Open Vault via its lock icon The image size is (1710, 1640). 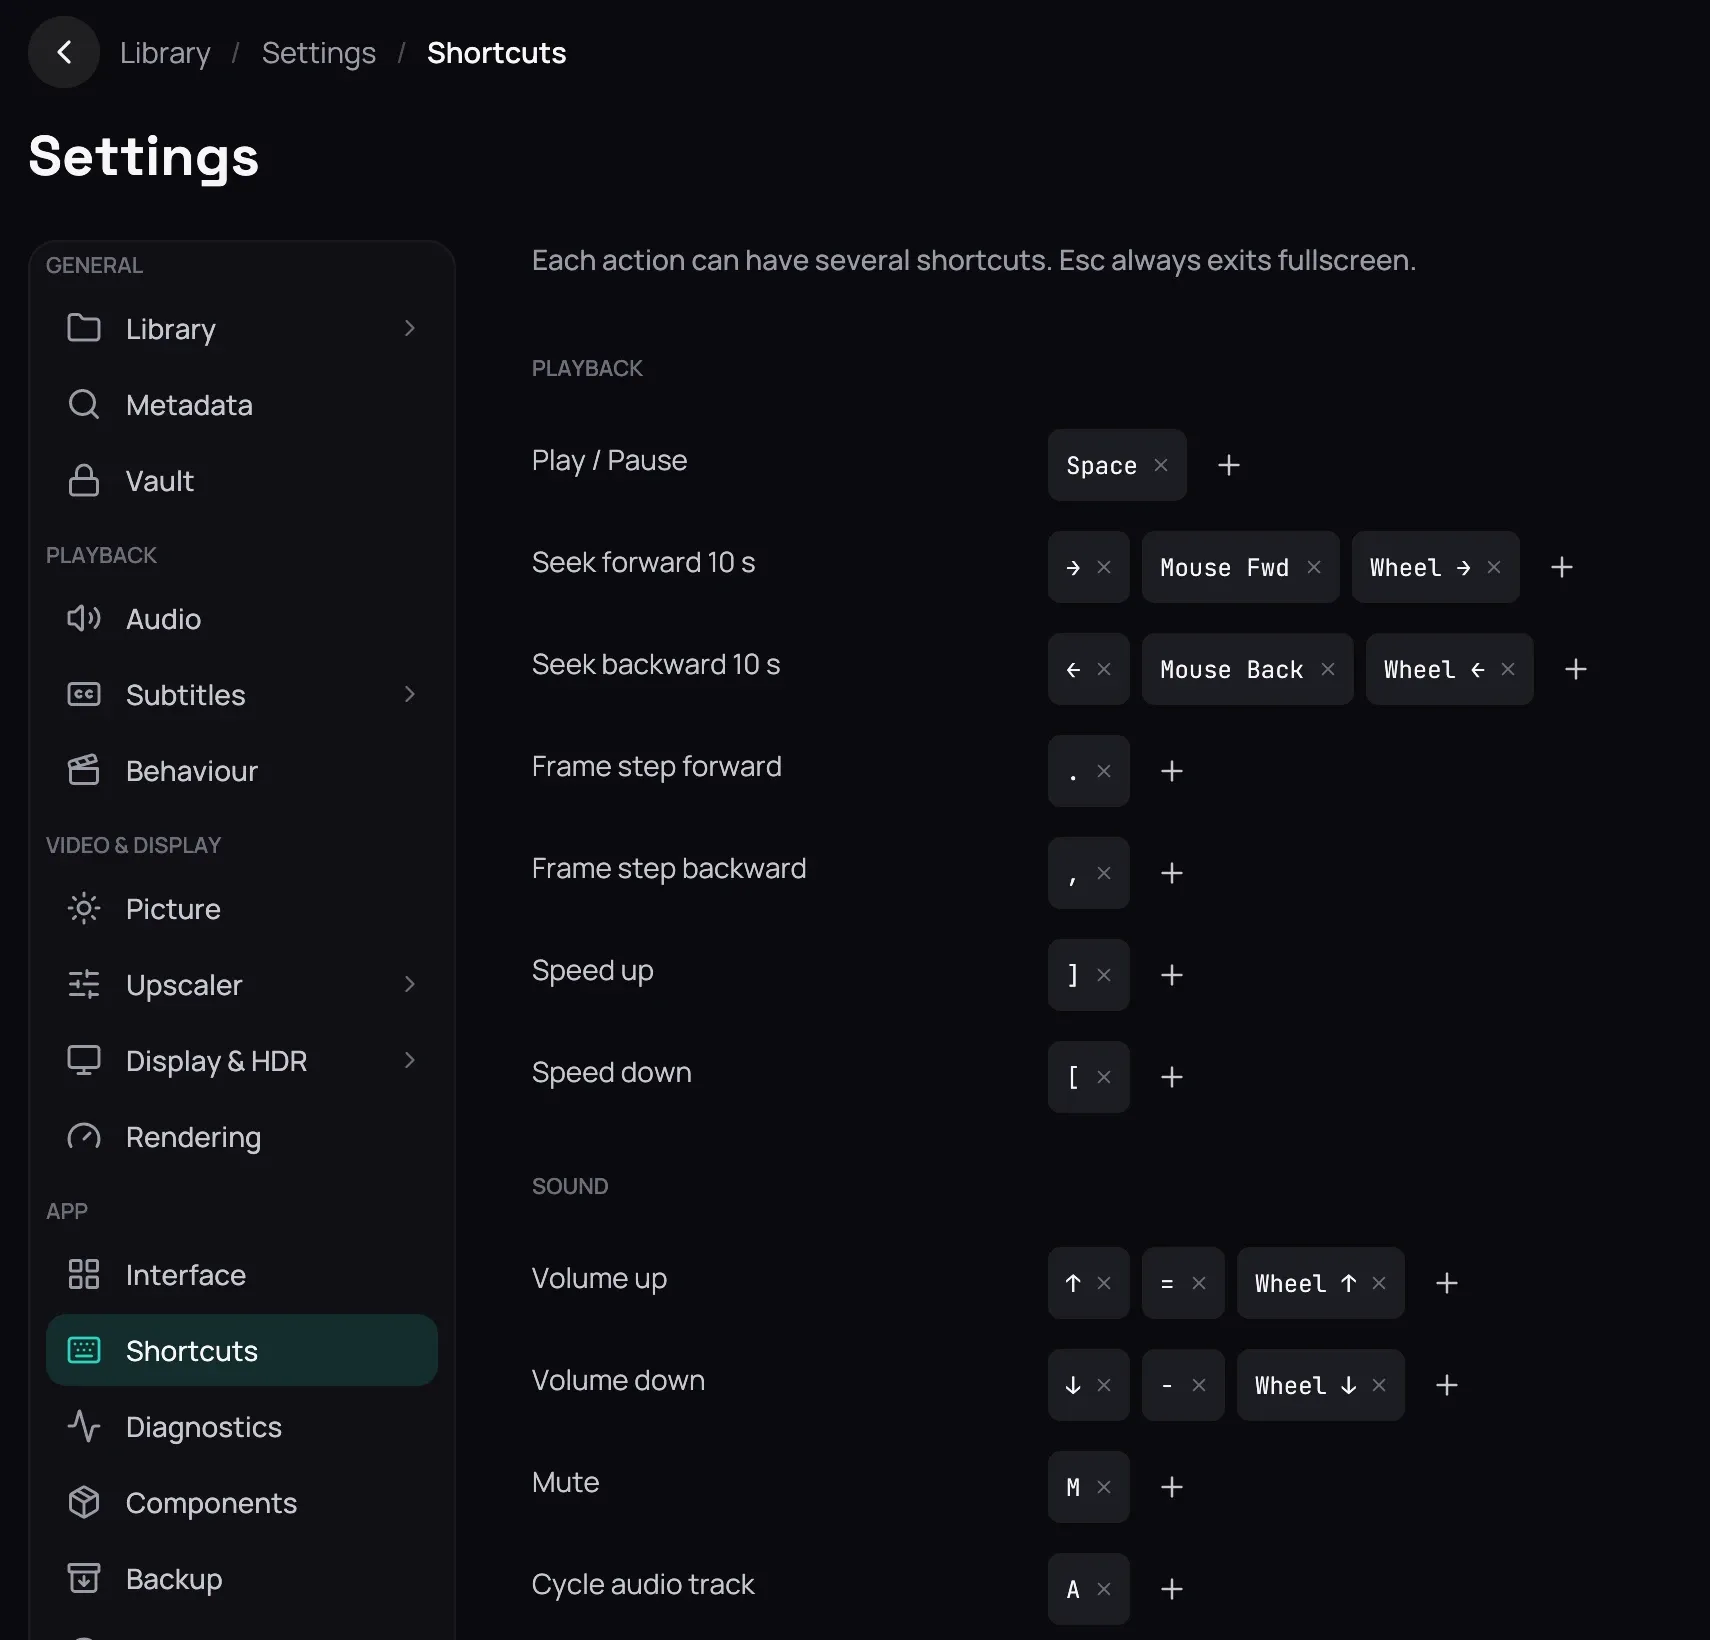[84, 480]
